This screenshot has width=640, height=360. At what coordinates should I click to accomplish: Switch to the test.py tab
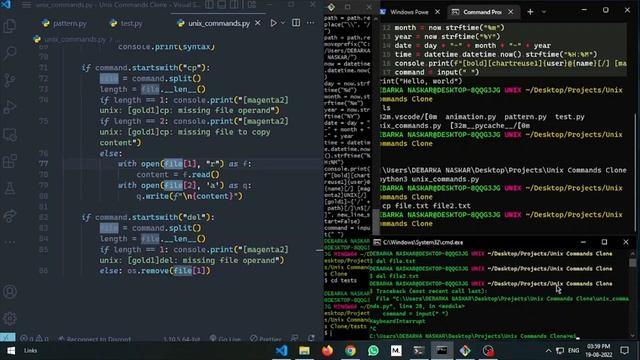(126, 23)
